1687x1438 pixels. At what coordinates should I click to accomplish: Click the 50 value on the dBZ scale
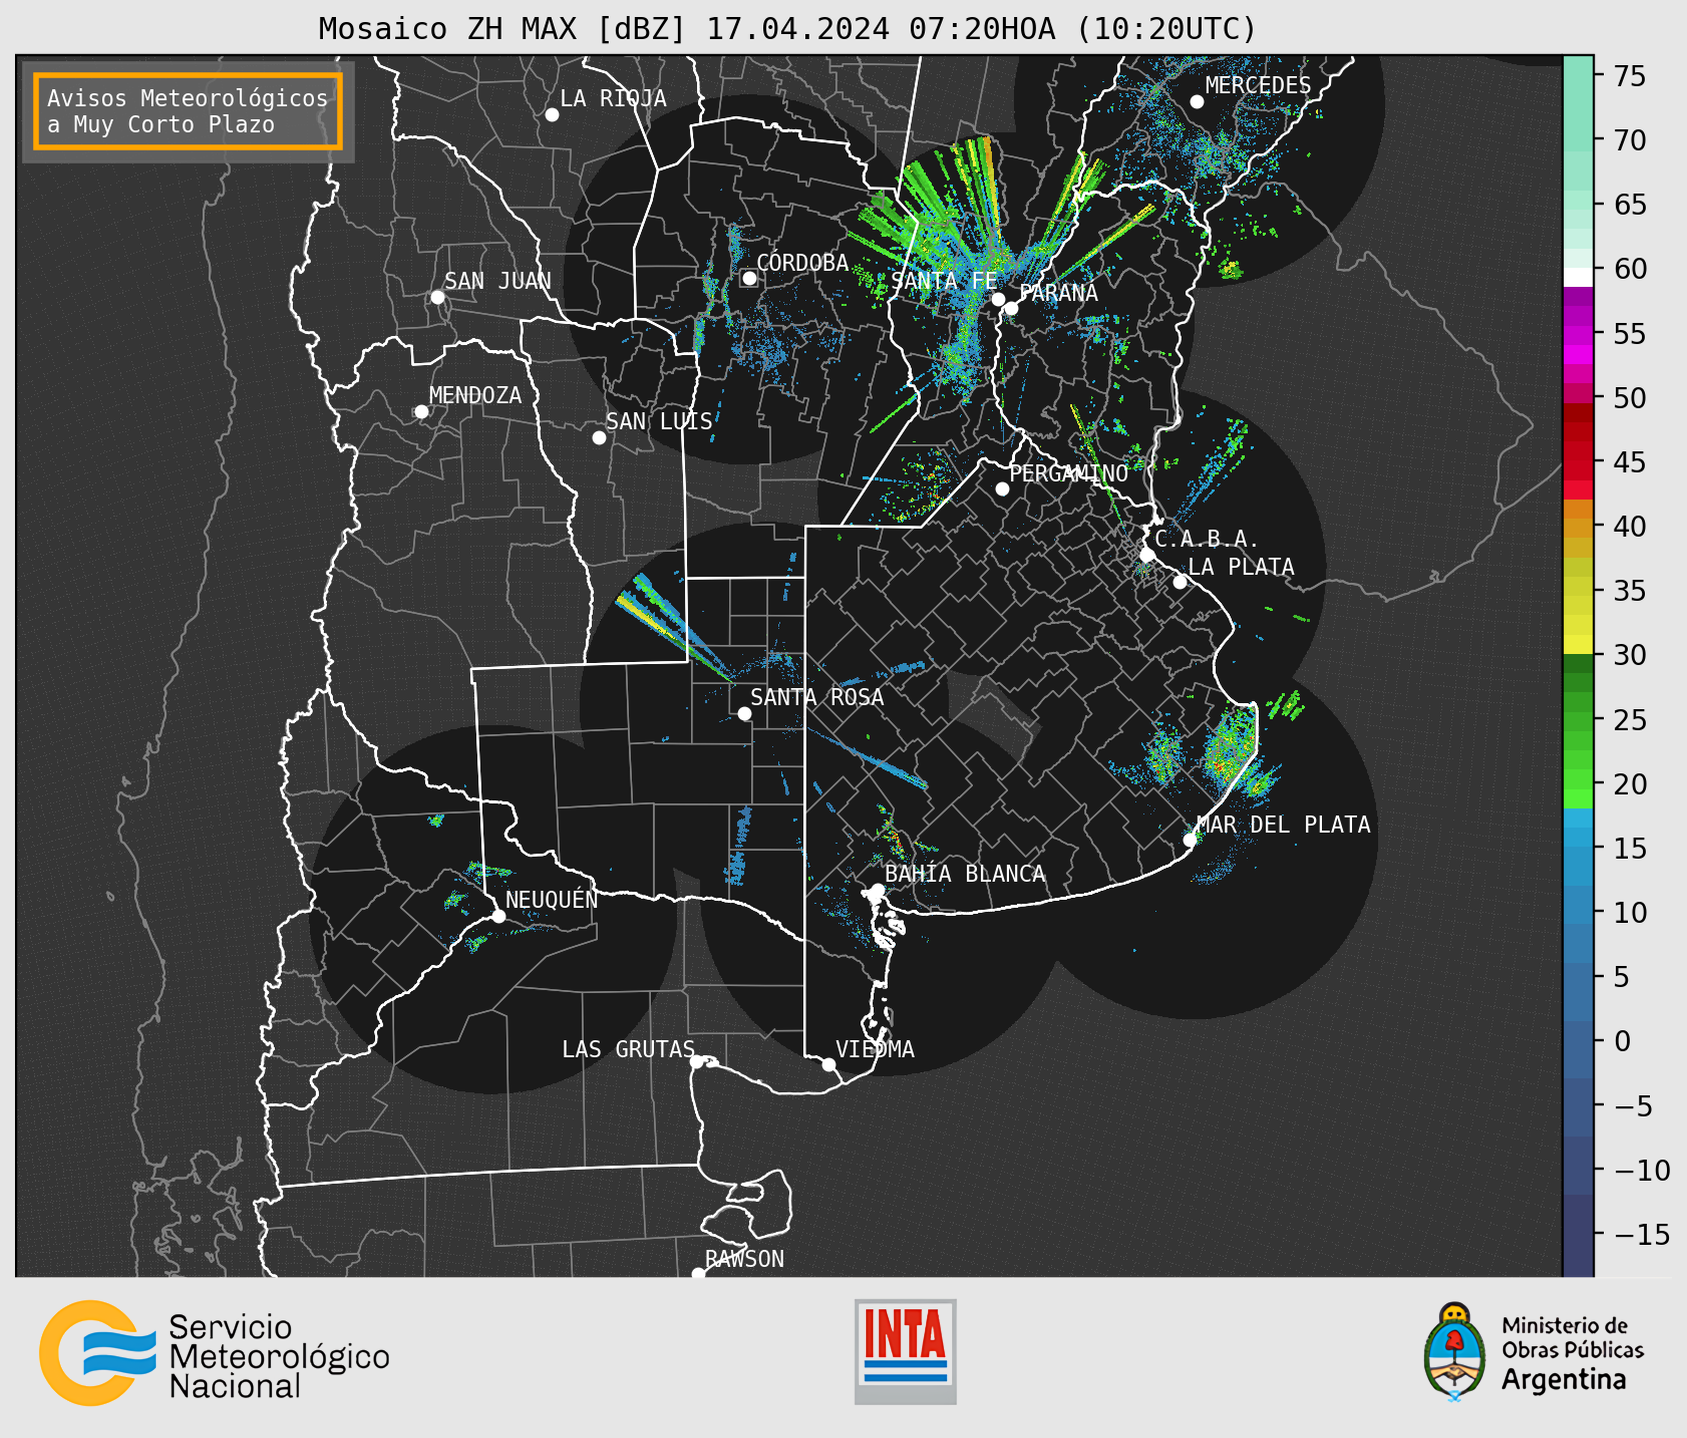pos(1630,398)
